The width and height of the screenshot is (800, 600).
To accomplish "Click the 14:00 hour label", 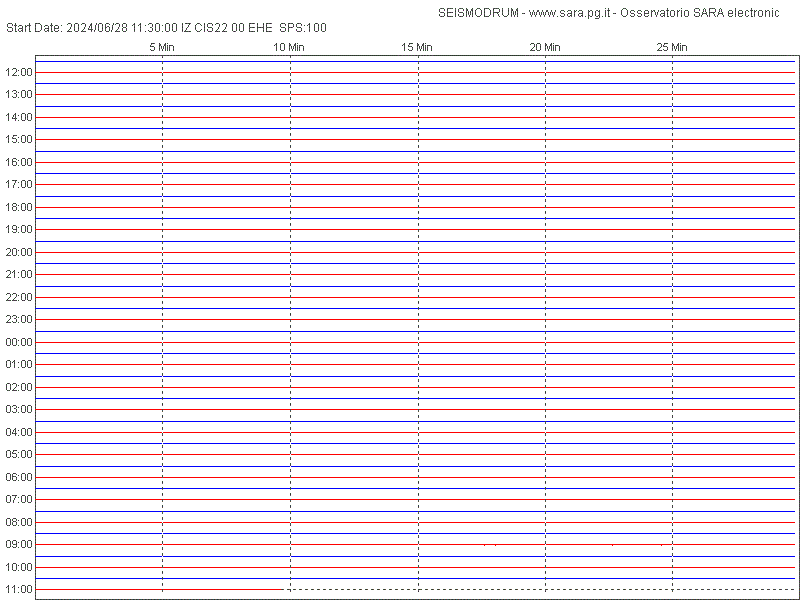I will [18, 117].
